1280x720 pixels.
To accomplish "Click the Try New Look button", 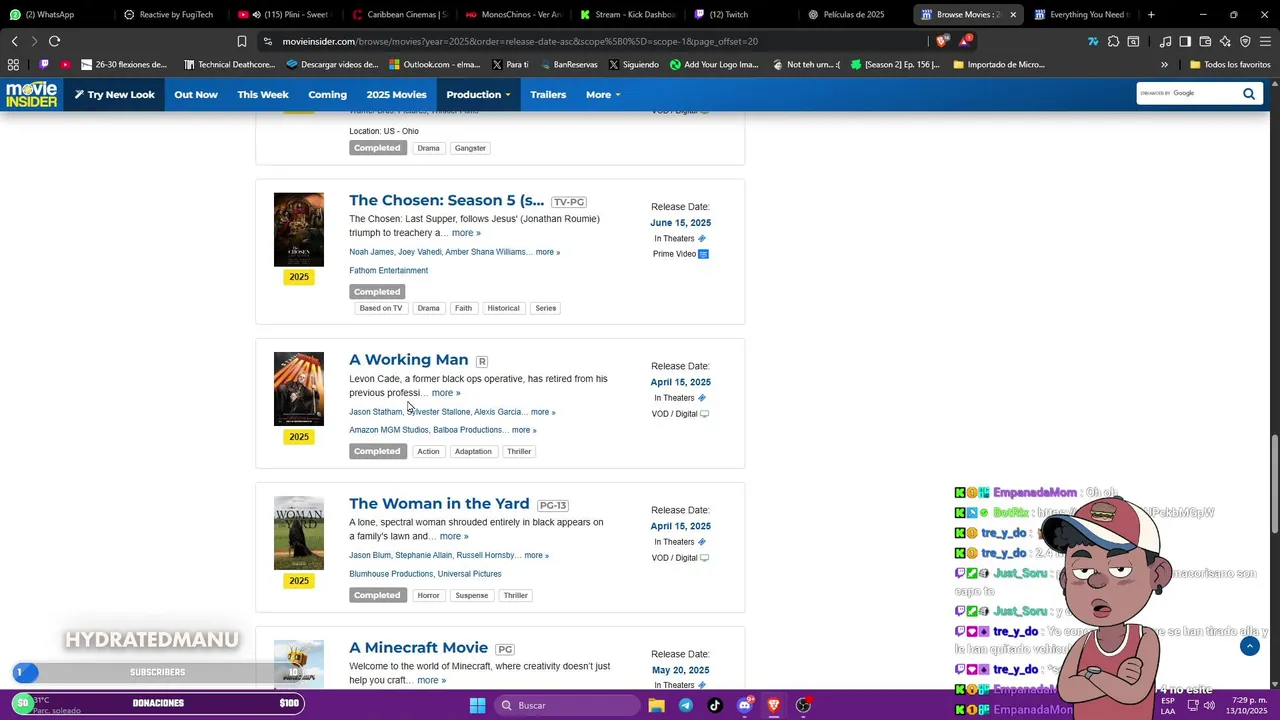I will click(x=115, y=94).
